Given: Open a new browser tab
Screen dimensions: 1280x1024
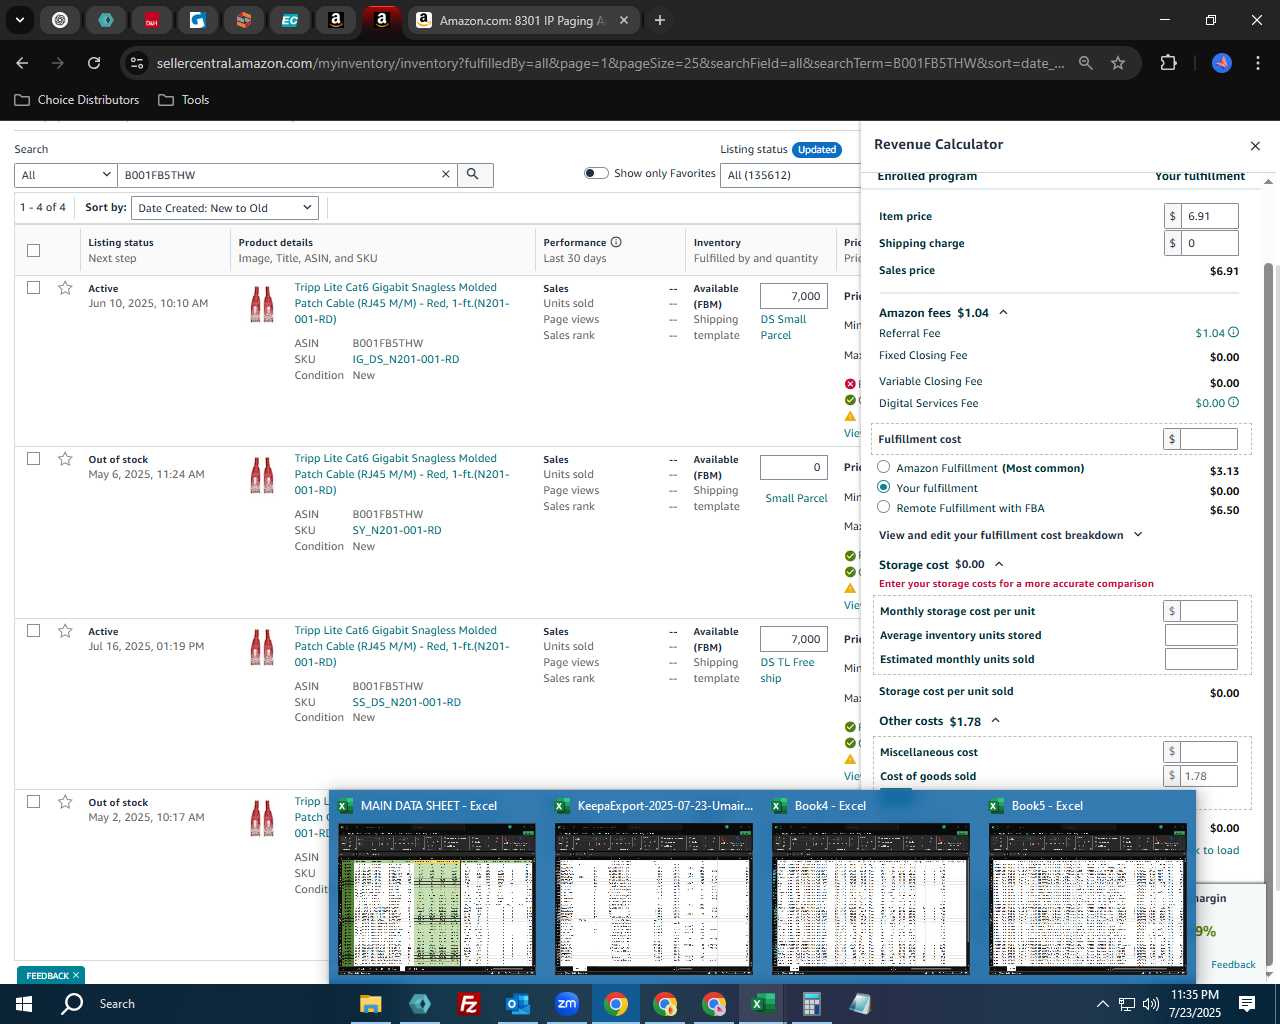Looking at the screenshot, I should [660, 20].
